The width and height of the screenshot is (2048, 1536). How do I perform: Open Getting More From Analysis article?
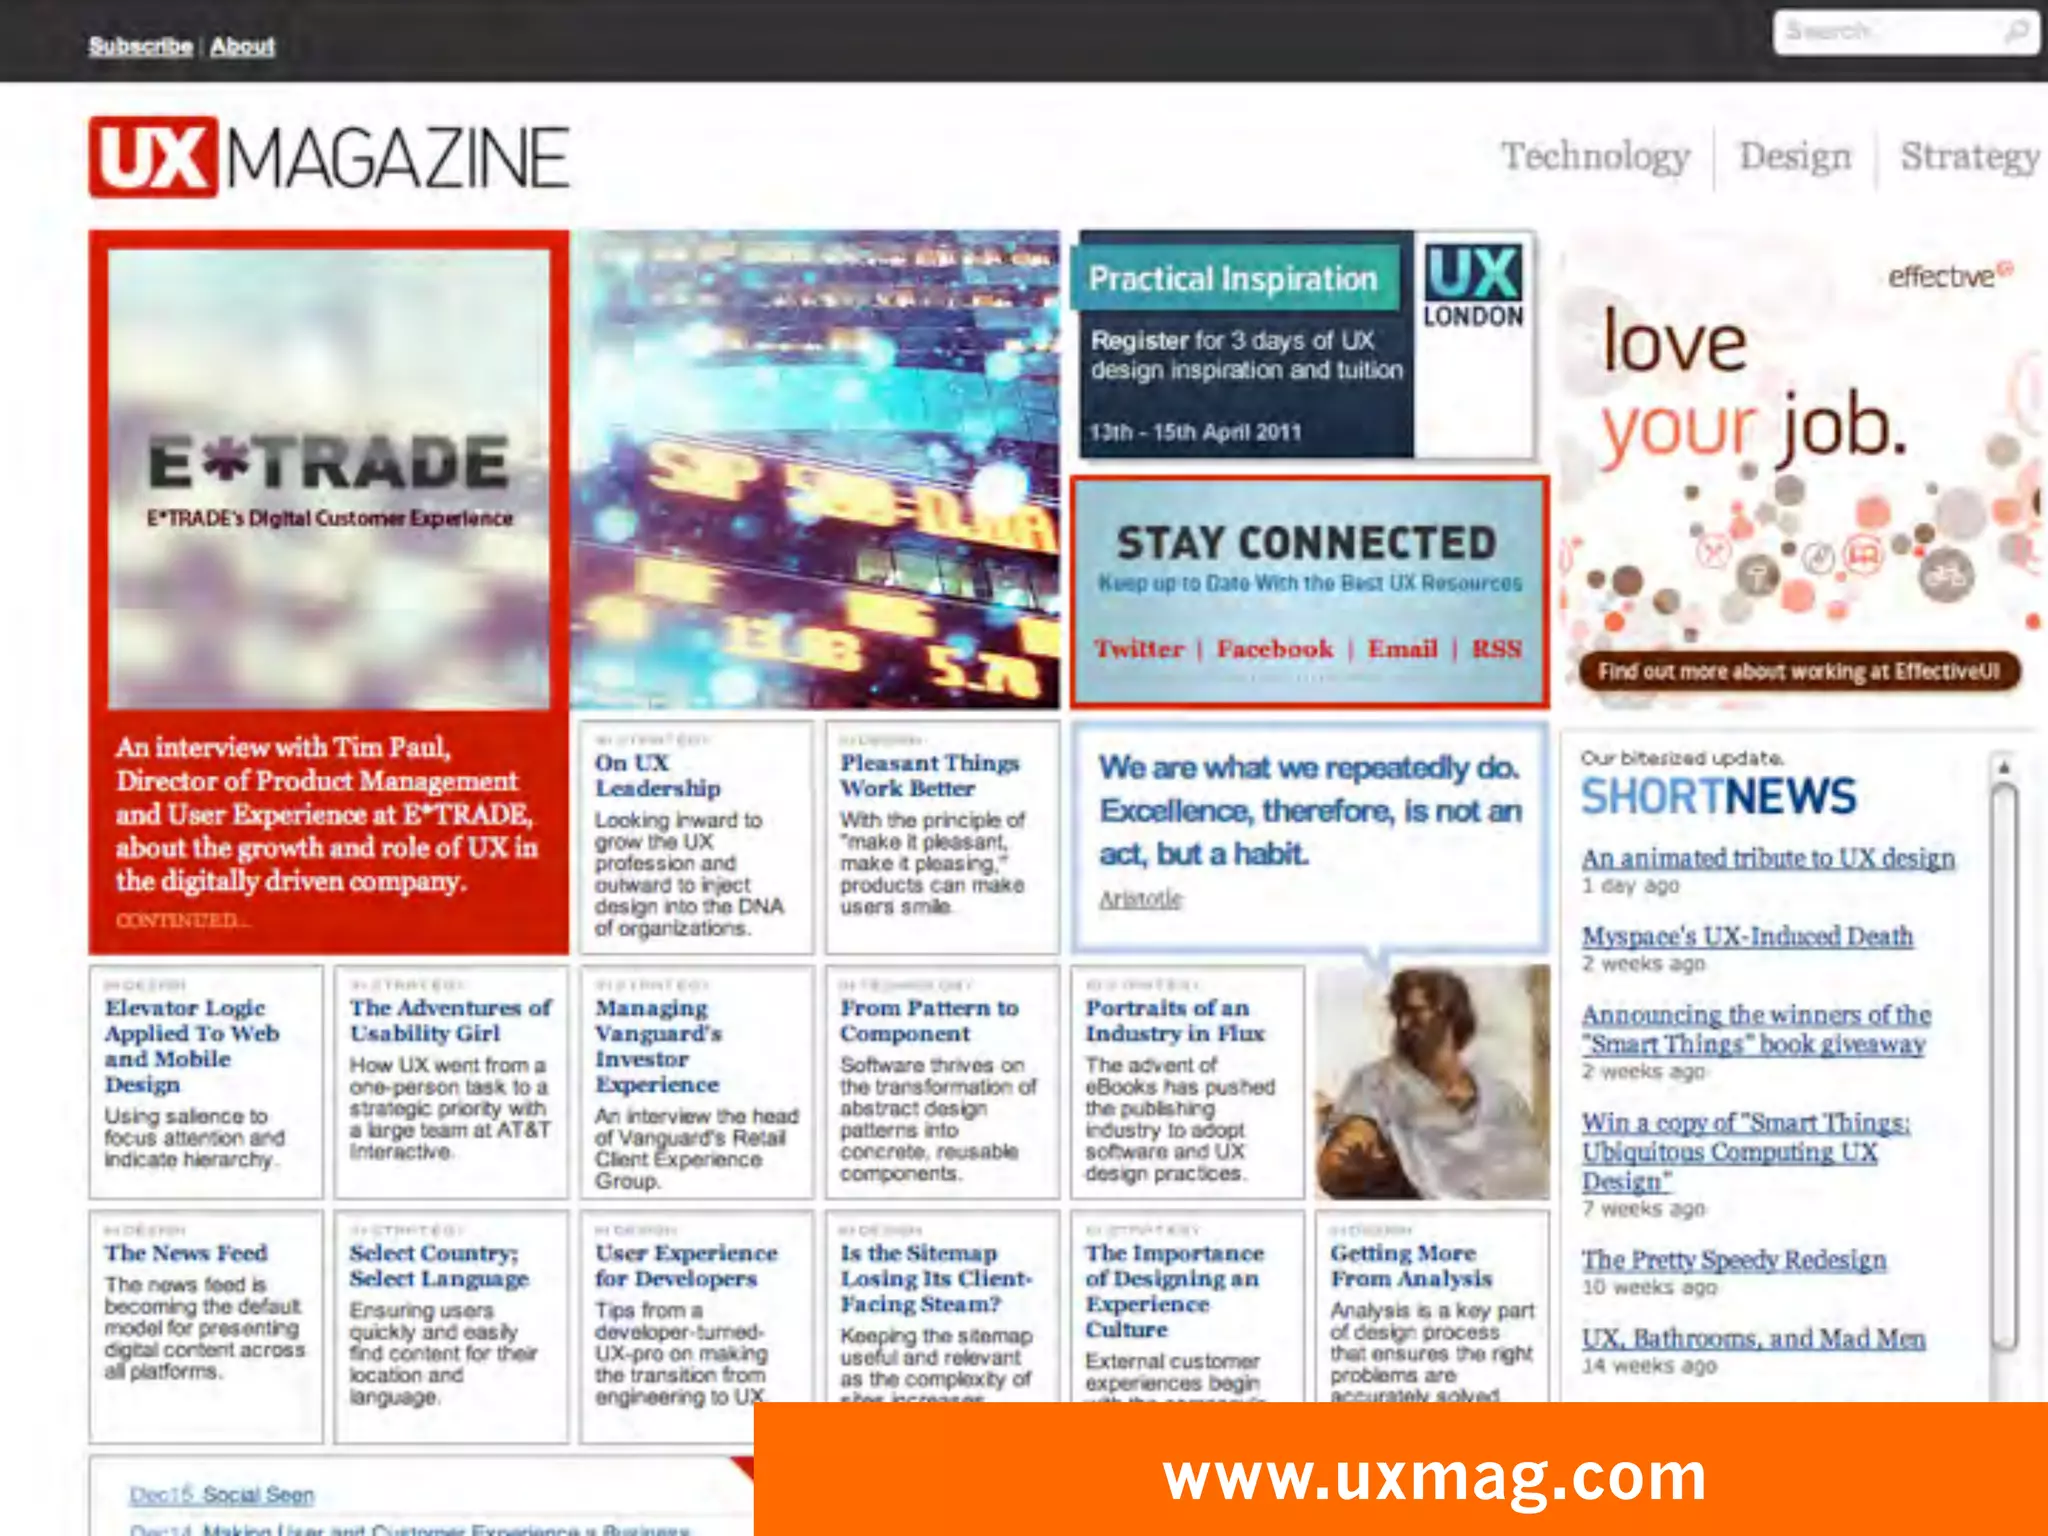[1411, 1266]
